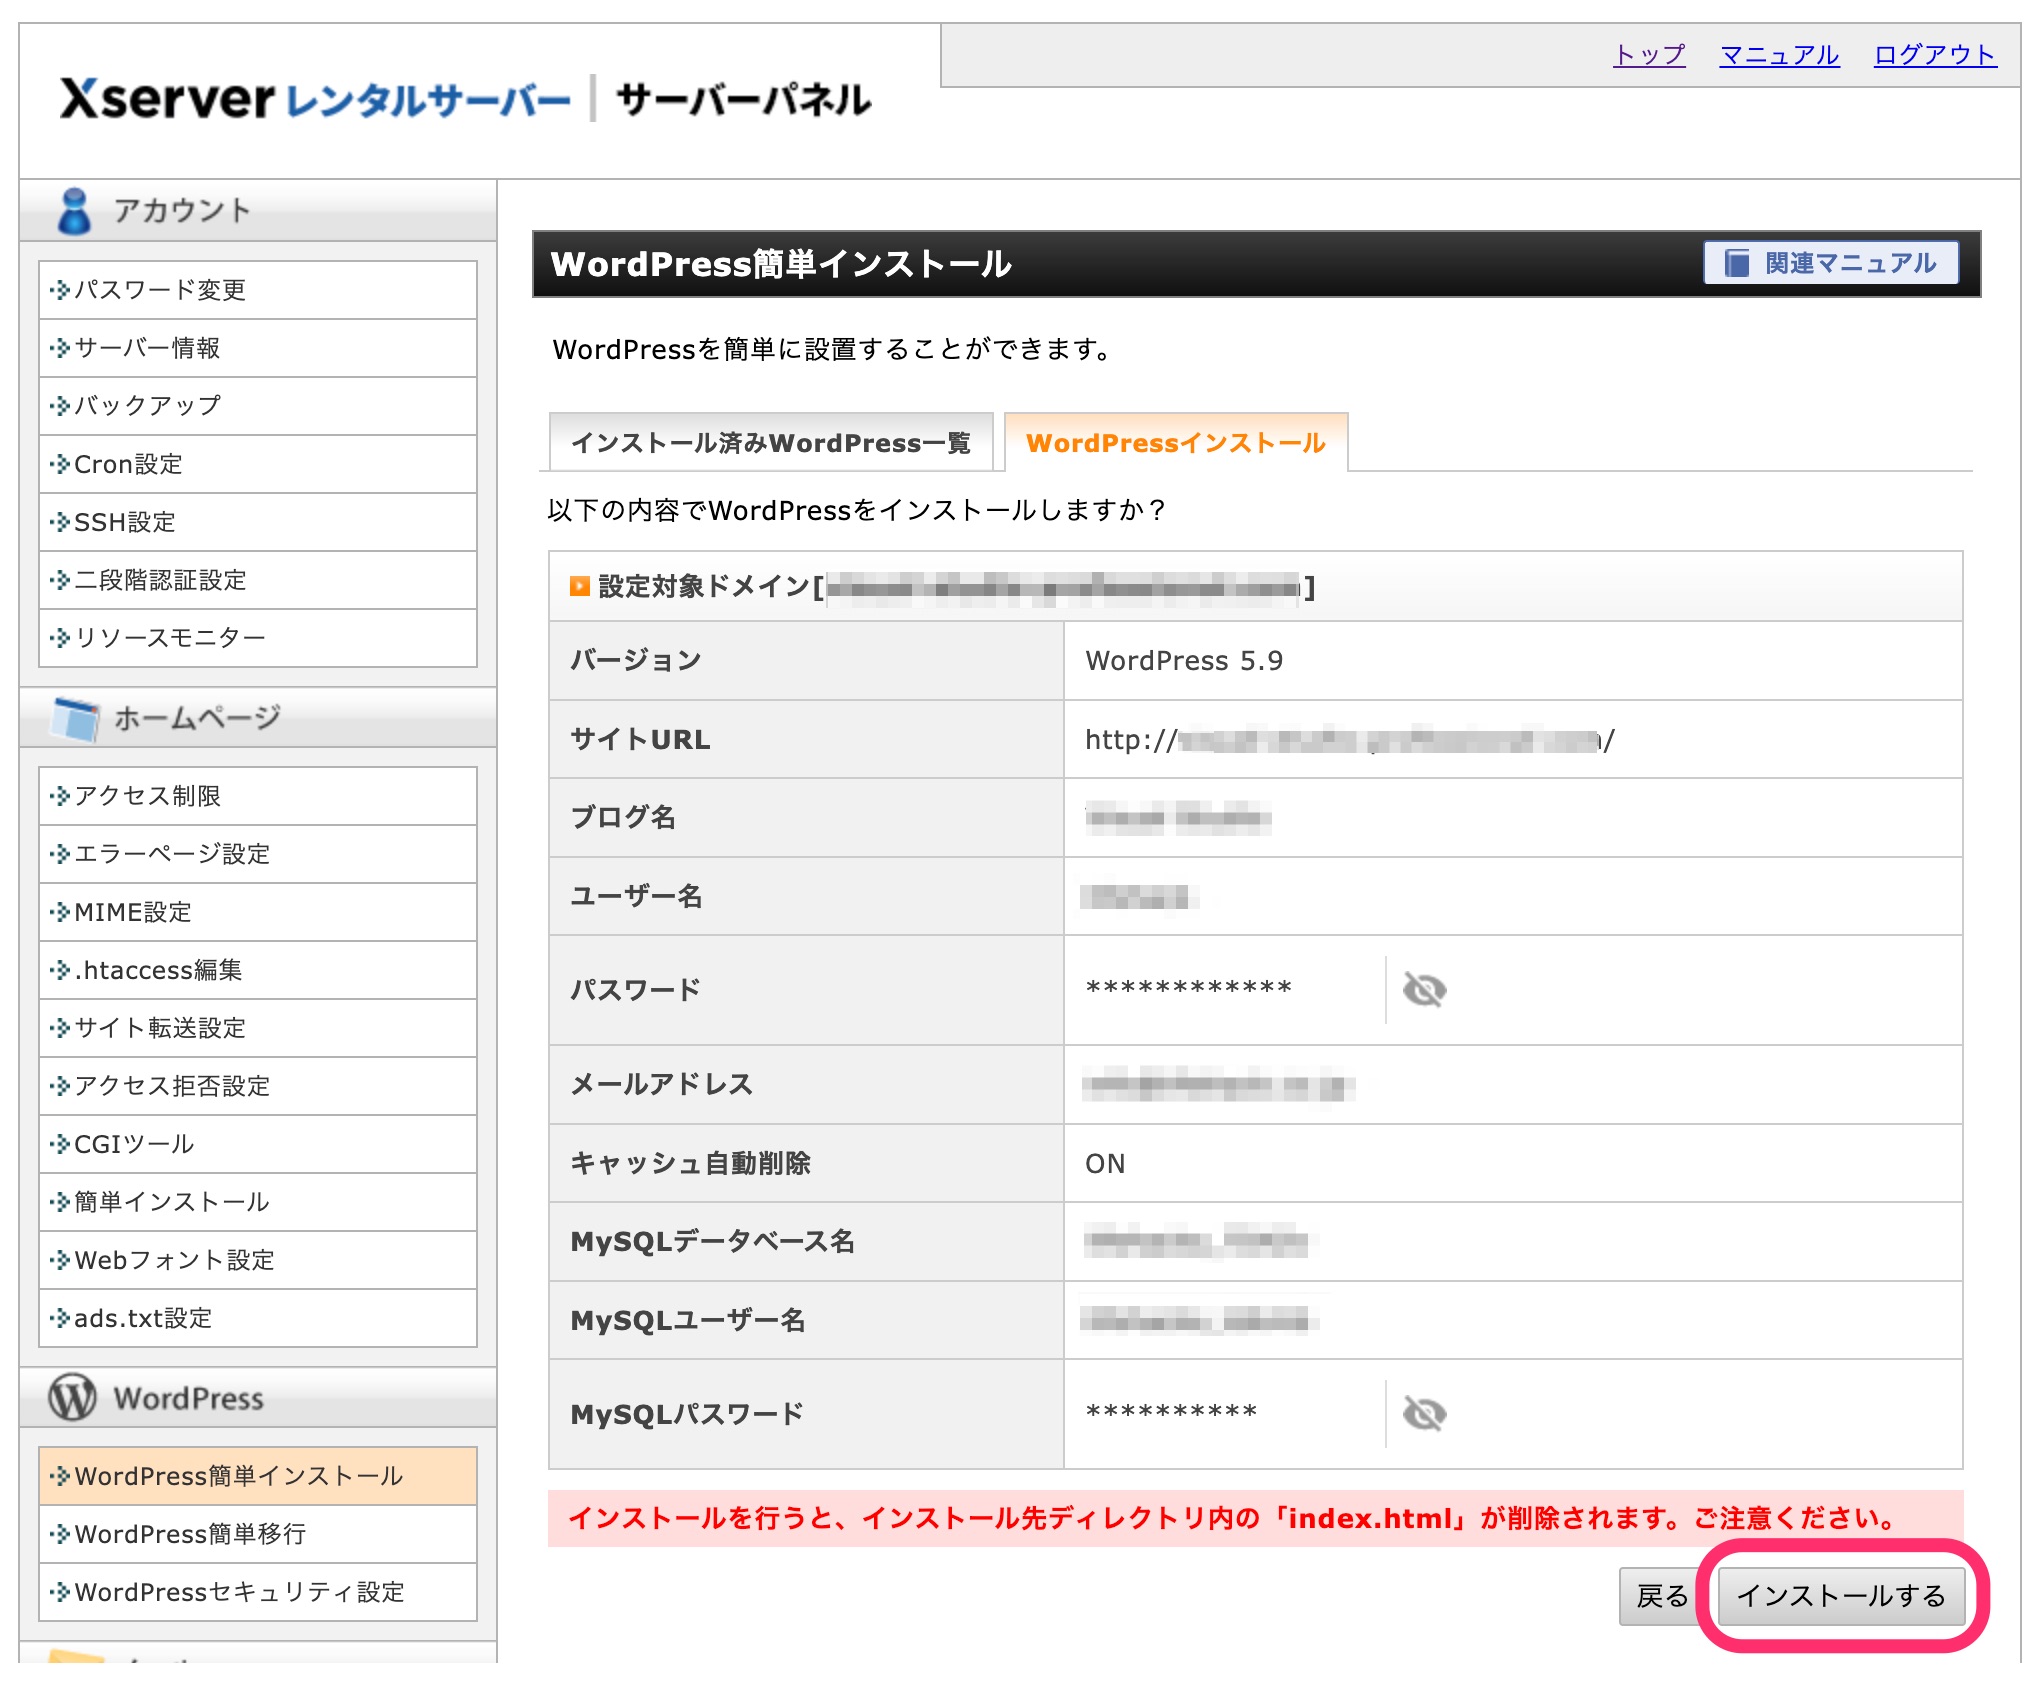This screenshot has width=2040, height=1704.
Task: Click the arrow icon beside リソースモニター
Action: pos(60,638)
